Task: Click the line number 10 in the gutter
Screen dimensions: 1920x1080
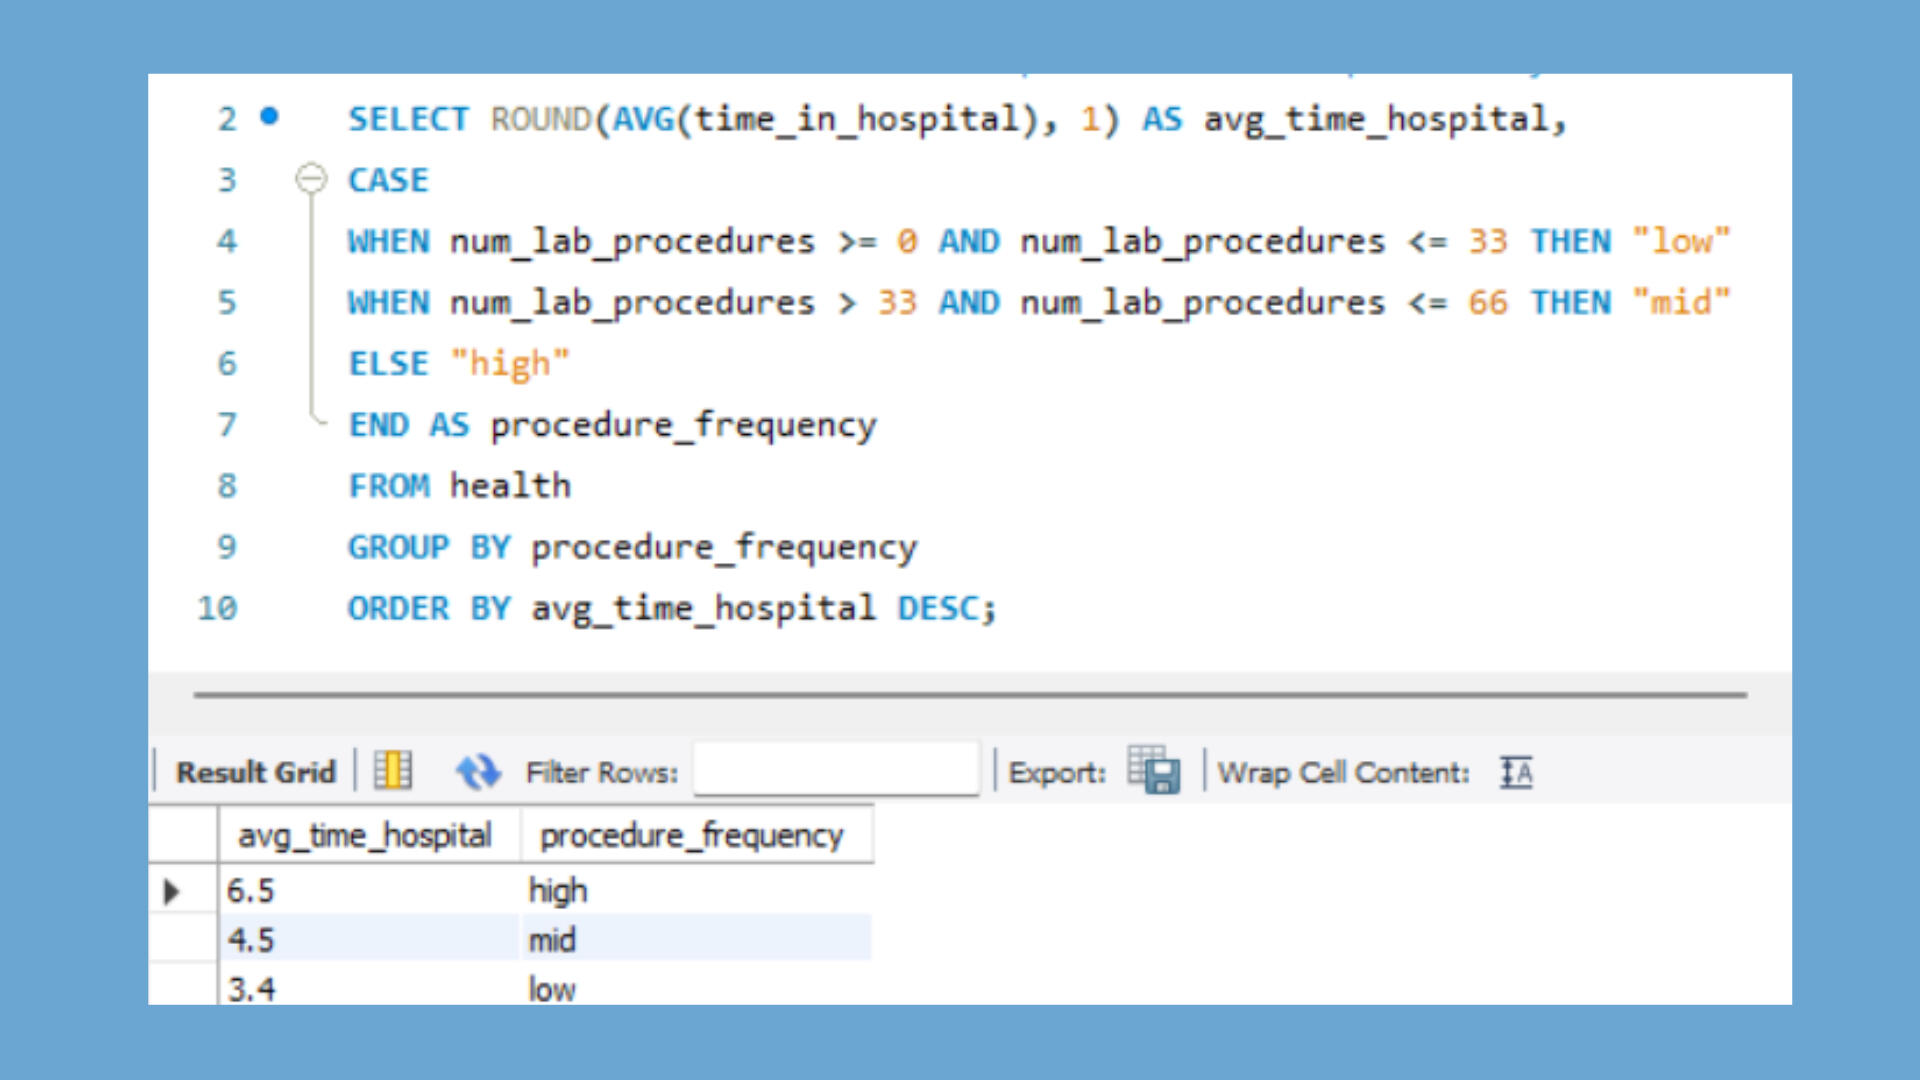Action: (217, 608)
